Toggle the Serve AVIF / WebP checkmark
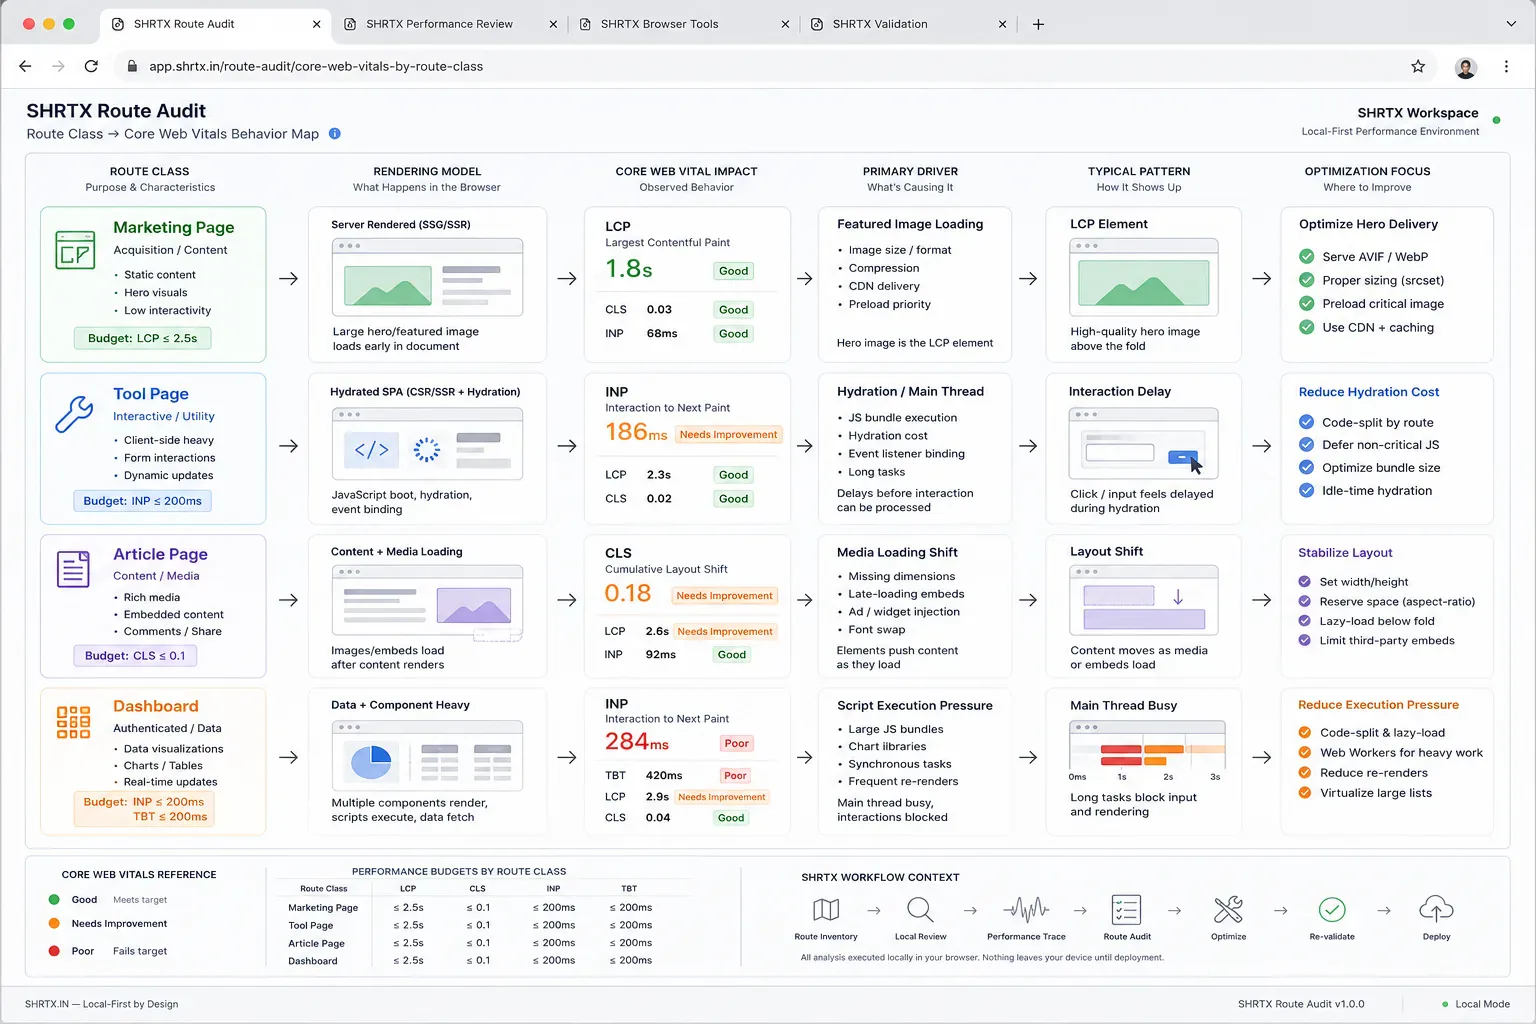Screen dimensions: 1536x1024 1306,257
